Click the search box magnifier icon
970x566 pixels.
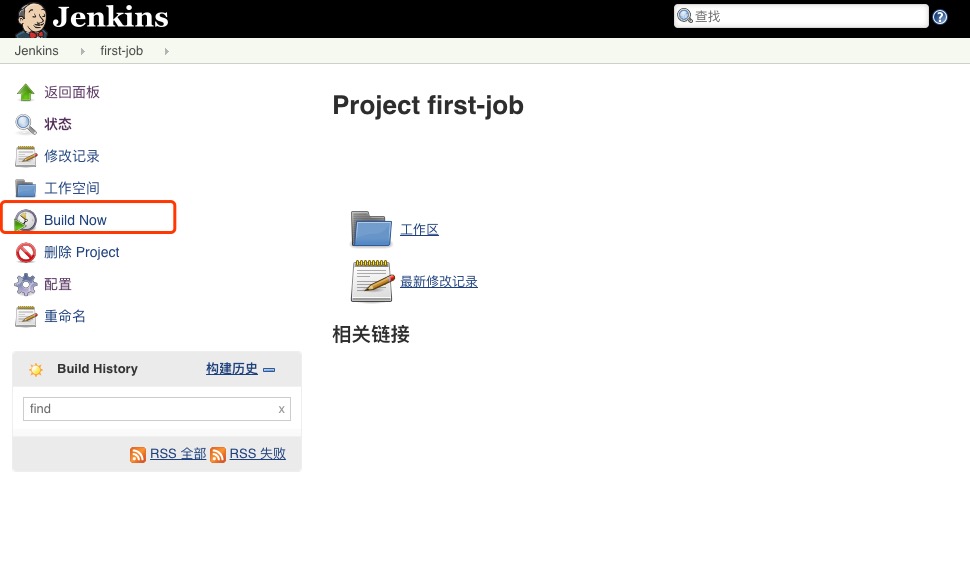point(684,16)
